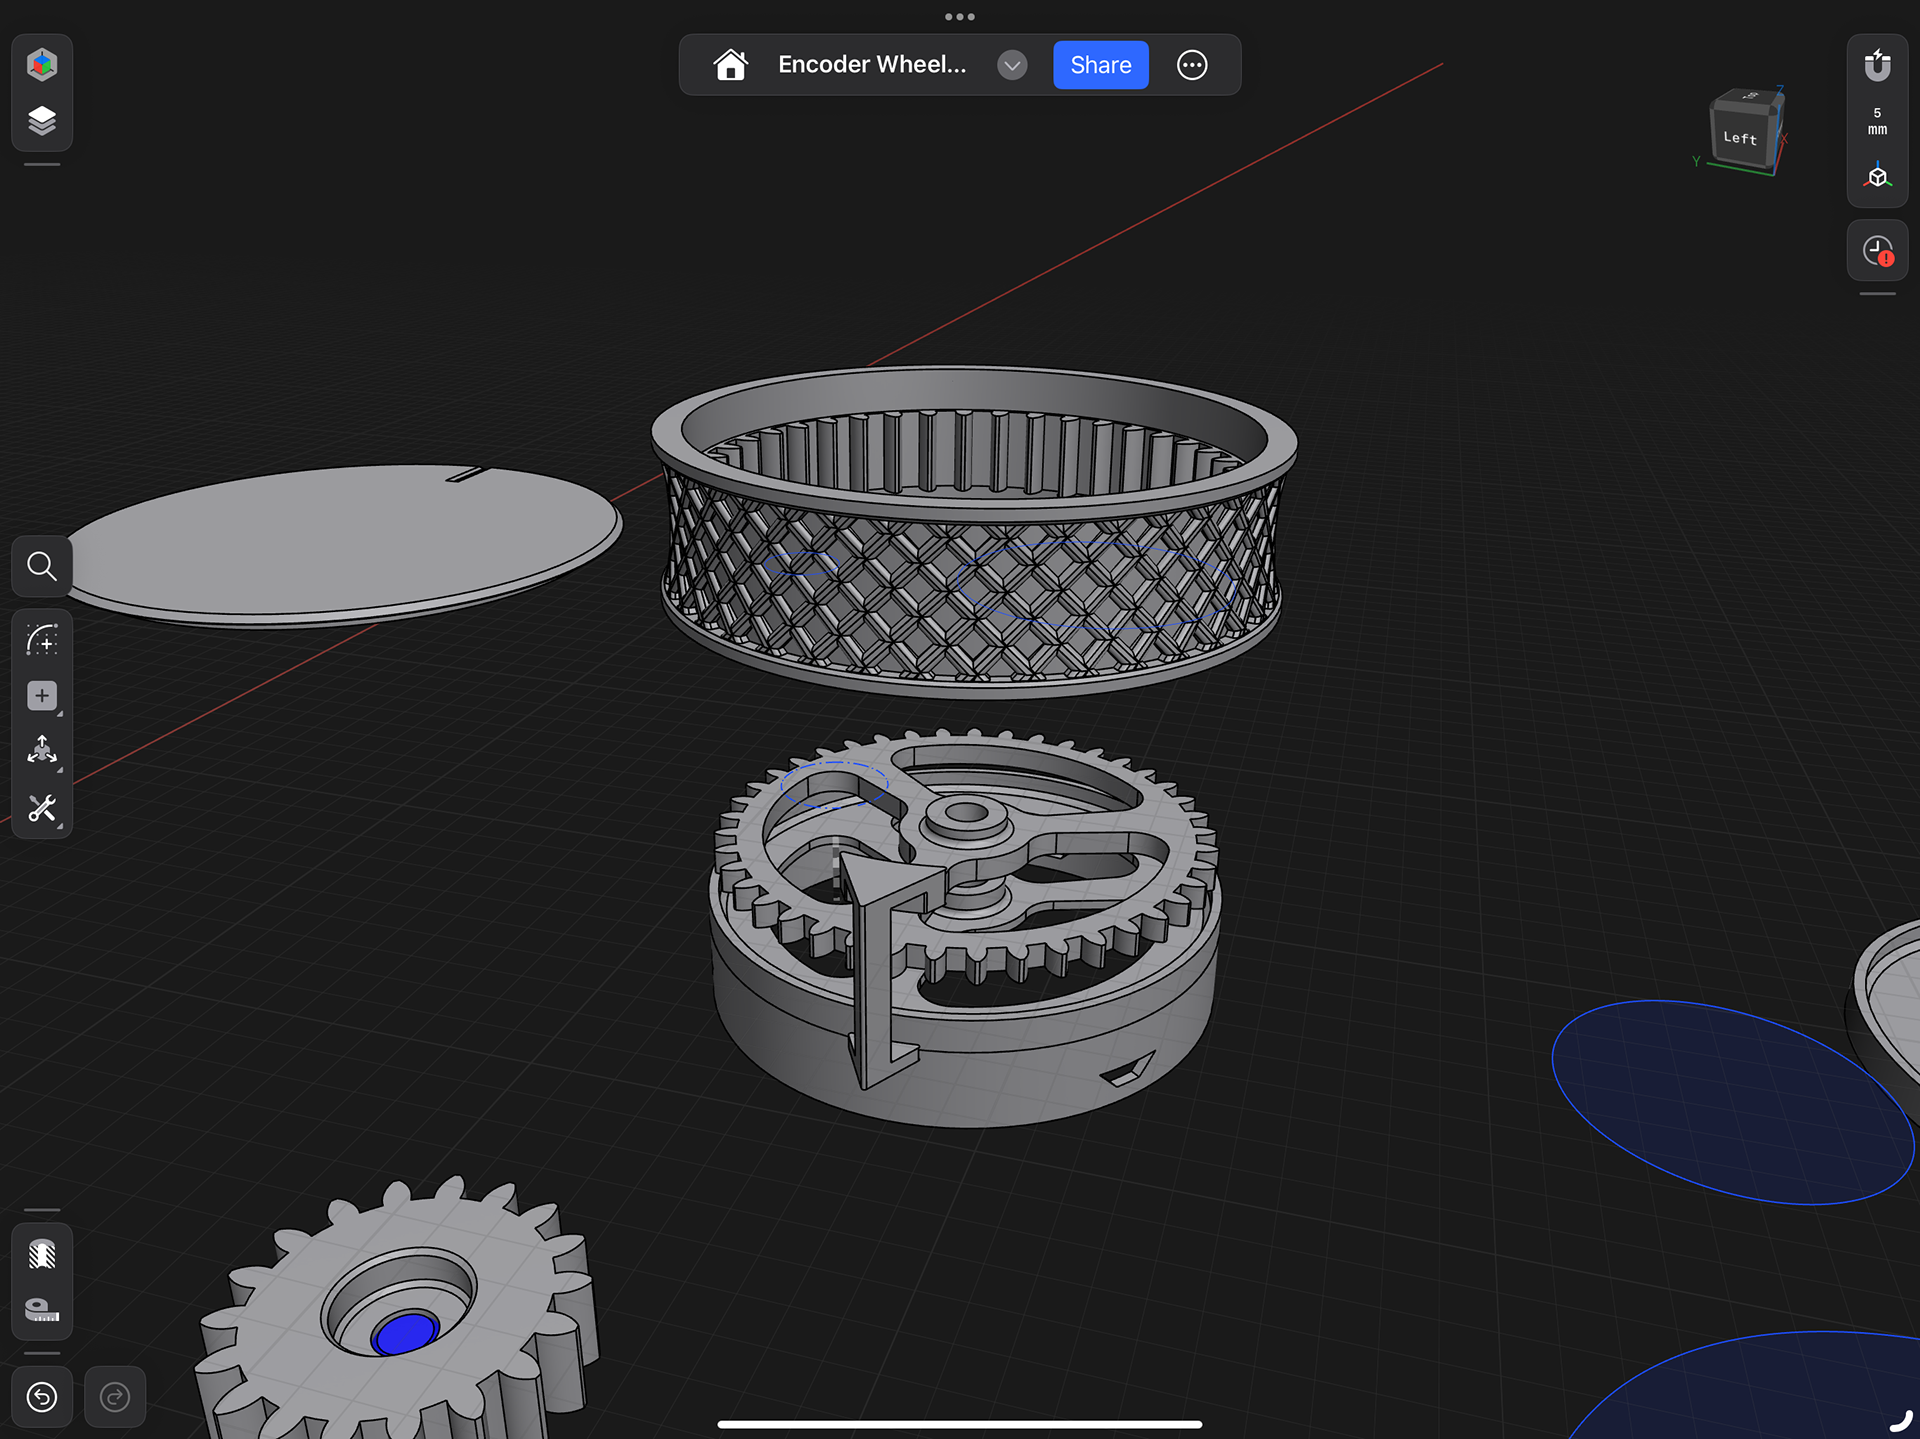Open the more options ellipsis menu
Viewport: 1920px width, 1439px height.
point(1192,65)
